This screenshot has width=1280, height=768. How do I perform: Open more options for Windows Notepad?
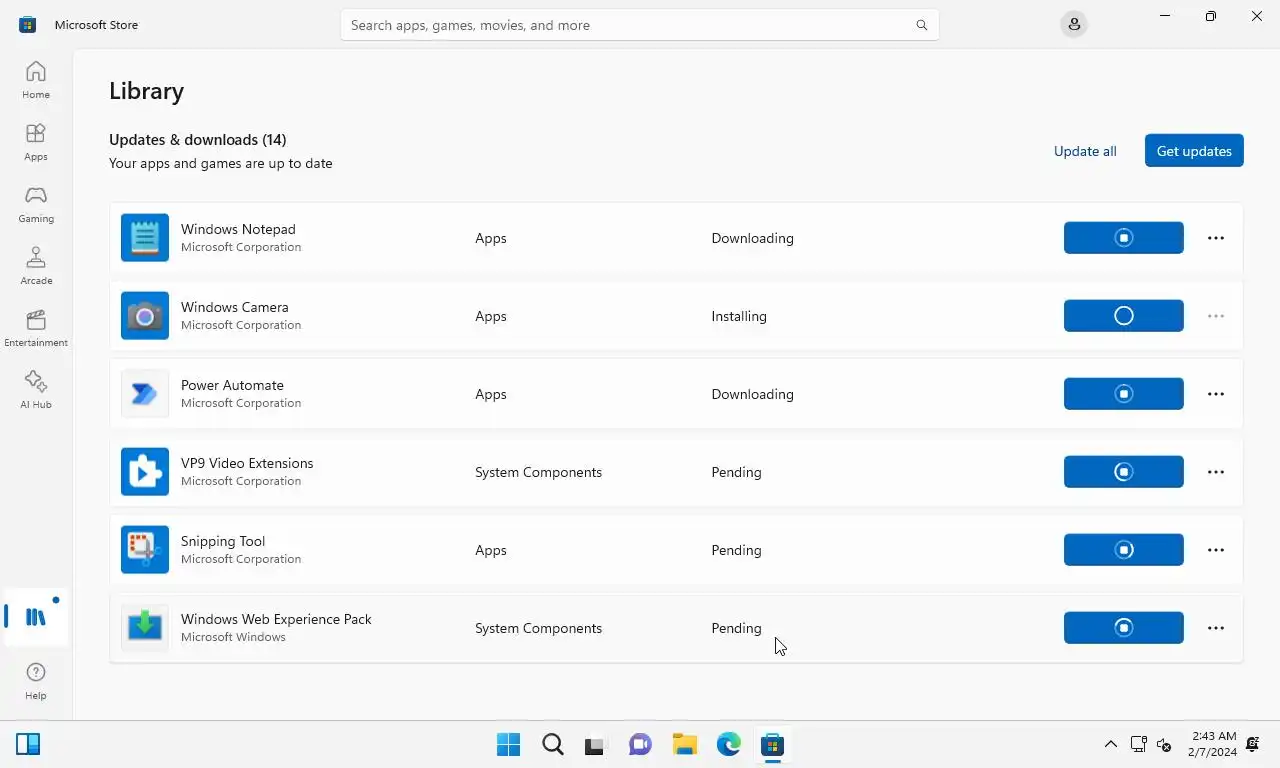pos(1216,238)
